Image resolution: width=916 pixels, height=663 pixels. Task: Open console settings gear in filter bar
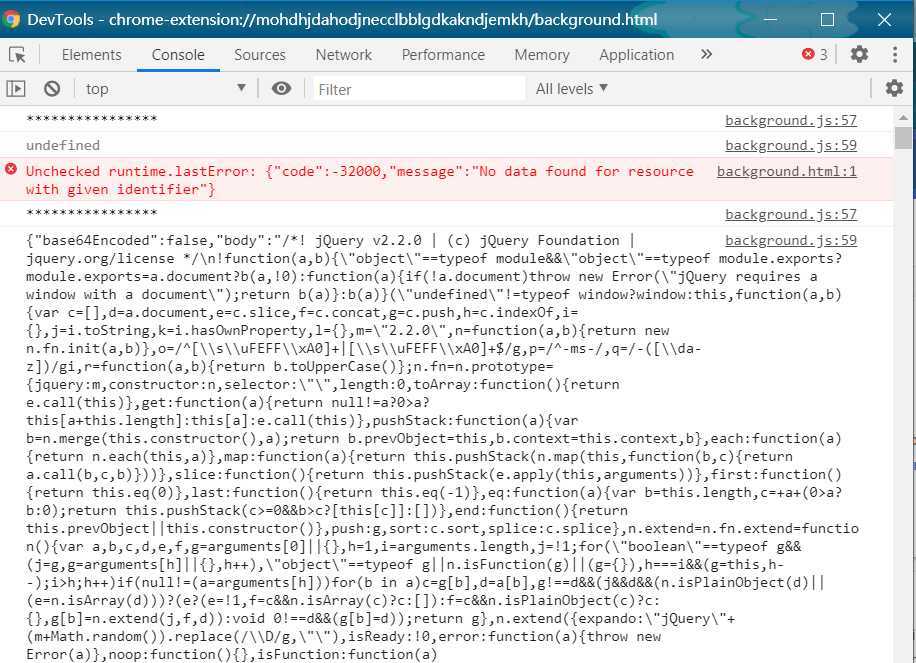tap(894, 88)
